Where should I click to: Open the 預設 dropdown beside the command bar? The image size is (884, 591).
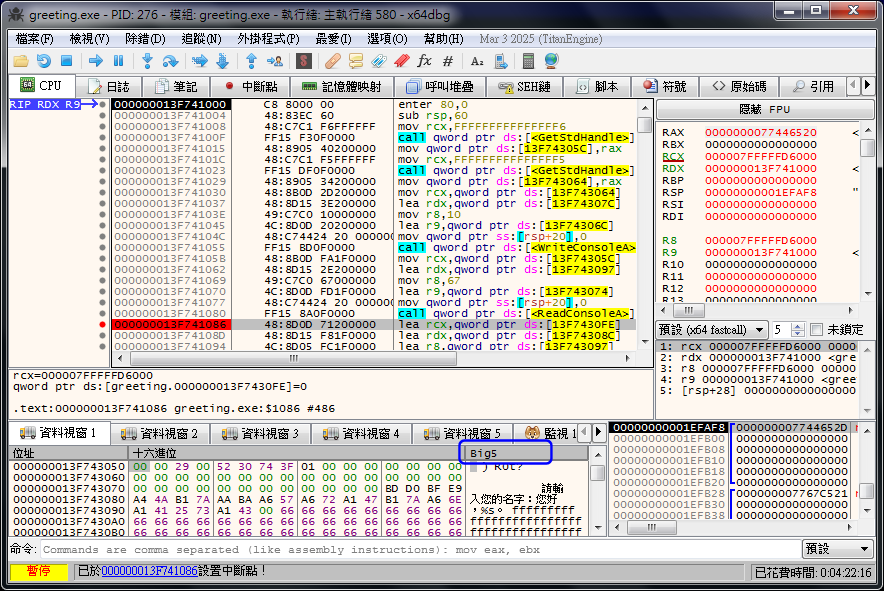(838, 549)
